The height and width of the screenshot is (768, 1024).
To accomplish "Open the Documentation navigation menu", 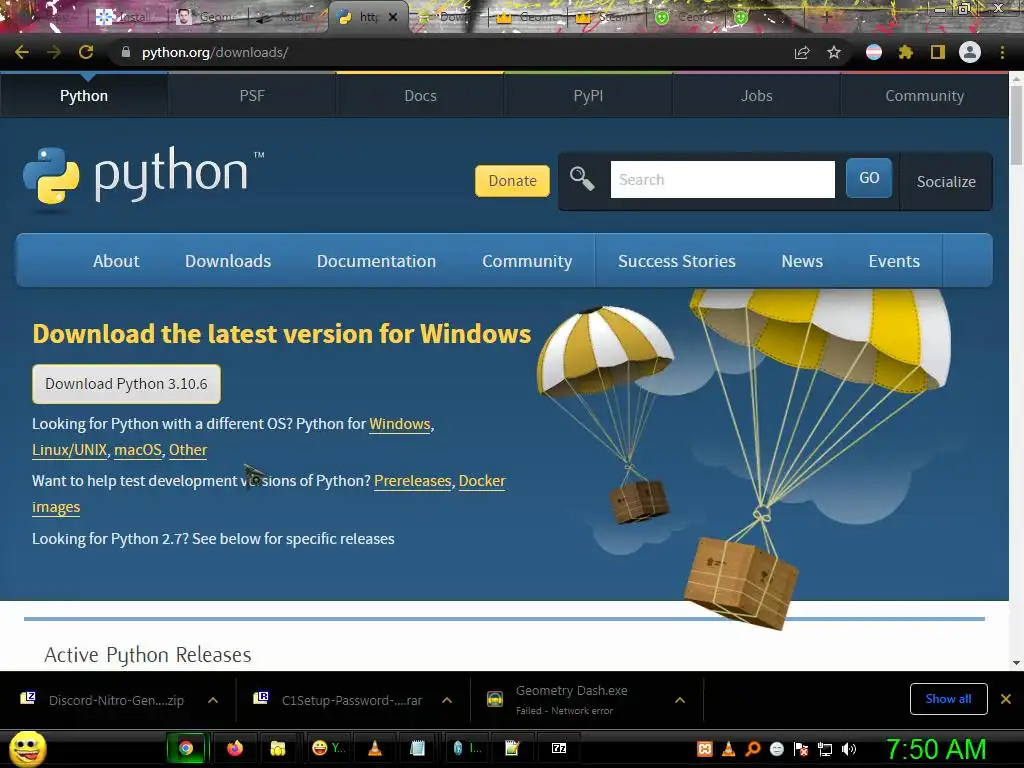I will pos(376,261).
